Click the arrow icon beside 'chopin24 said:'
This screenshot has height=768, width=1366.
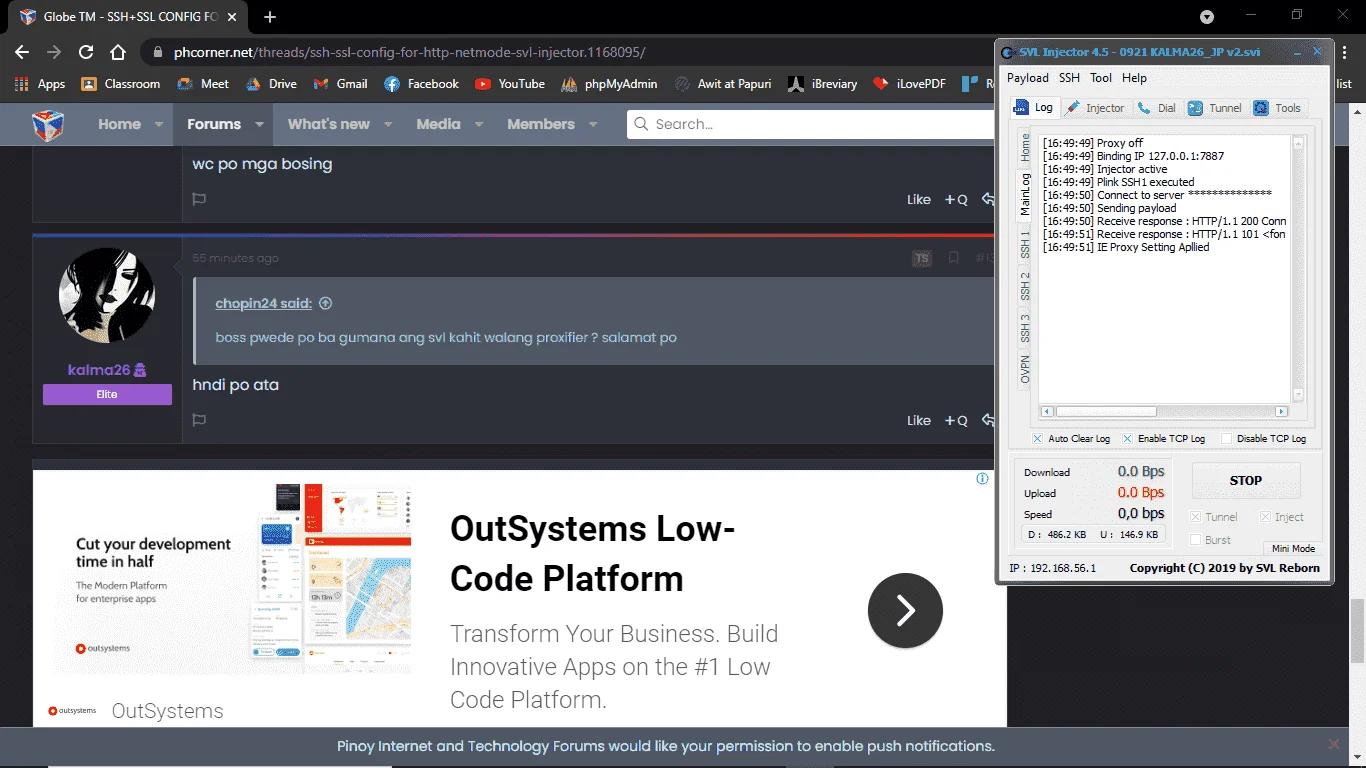pos(325,303)
